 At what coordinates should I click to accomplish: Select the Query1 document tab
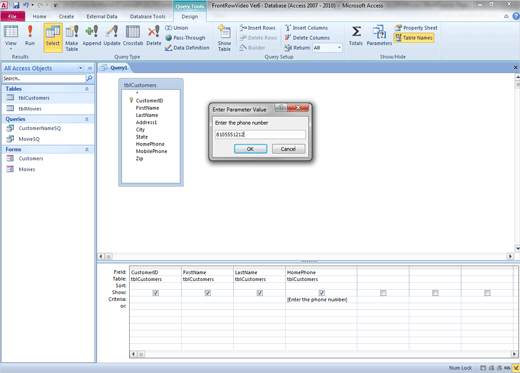click(115, 68)
